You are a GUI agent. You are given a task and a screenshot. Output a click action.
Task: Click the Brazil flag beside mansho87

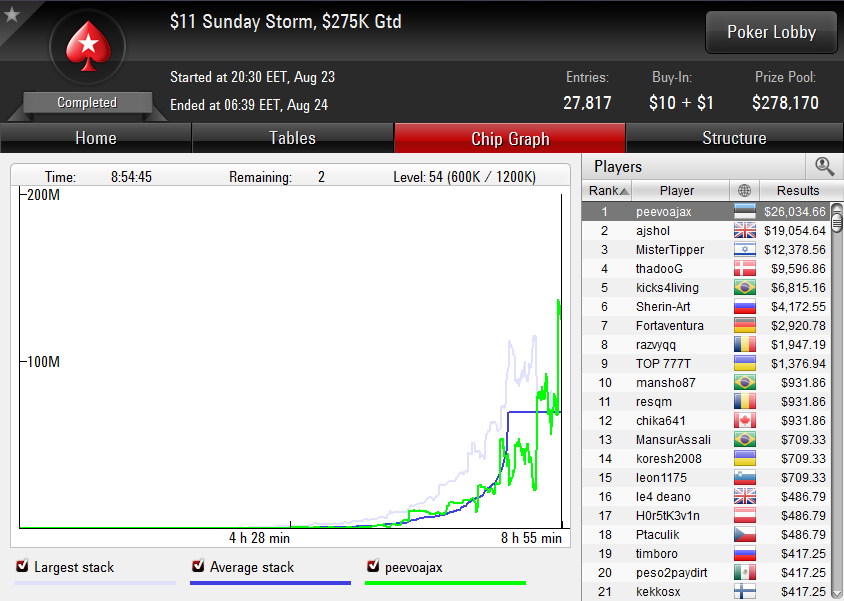coord(745,383)
